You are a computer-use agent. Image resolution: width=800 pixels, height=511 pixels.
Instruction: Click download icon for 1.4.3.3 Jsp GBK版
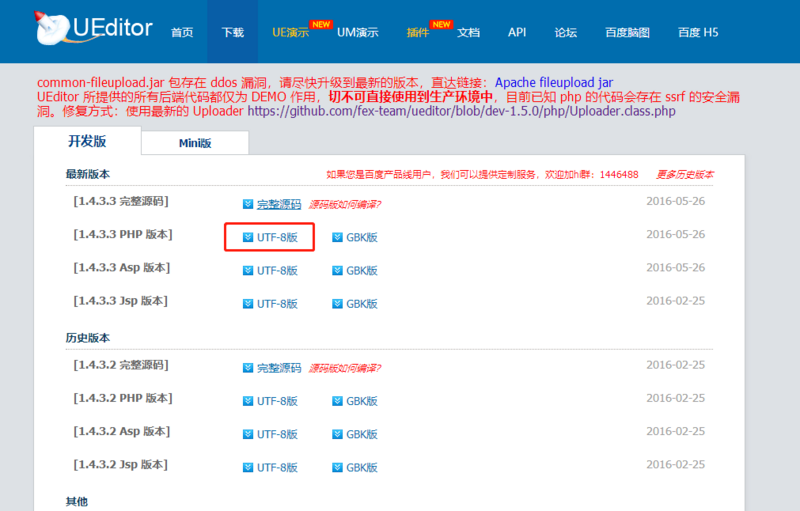337,304
